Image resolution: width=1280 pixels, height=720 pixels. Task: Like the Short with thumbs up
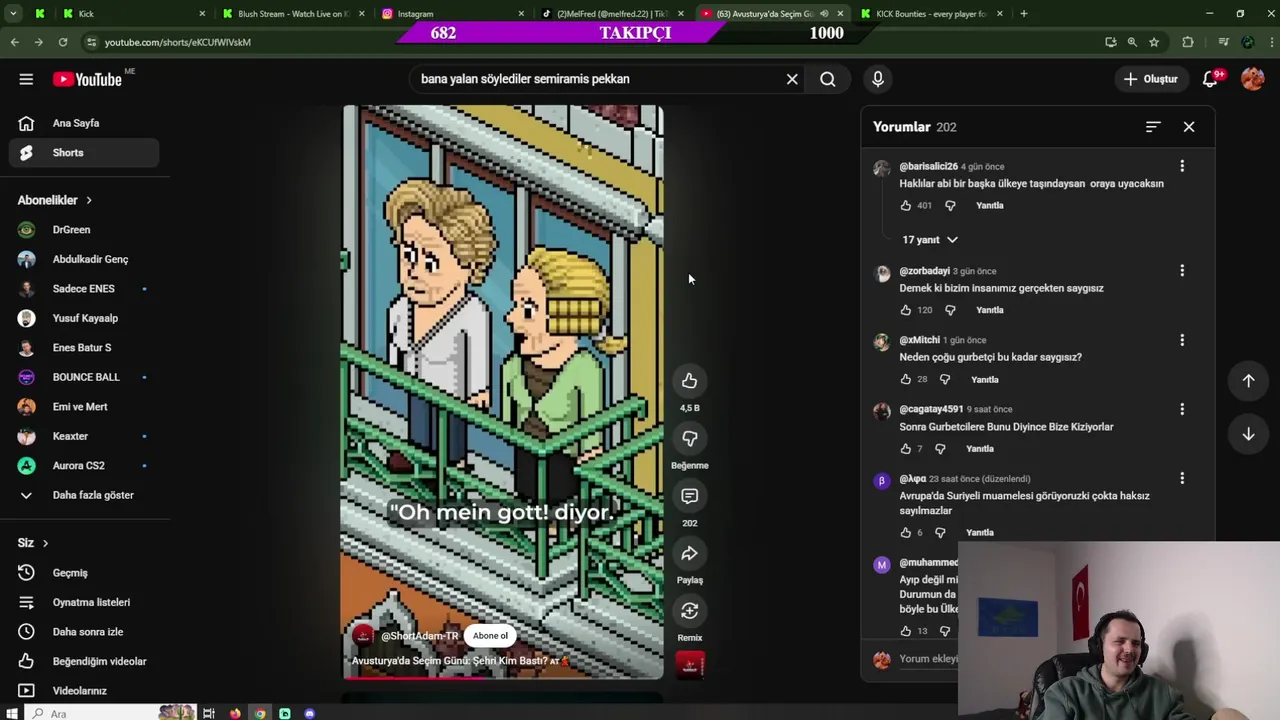689,381
